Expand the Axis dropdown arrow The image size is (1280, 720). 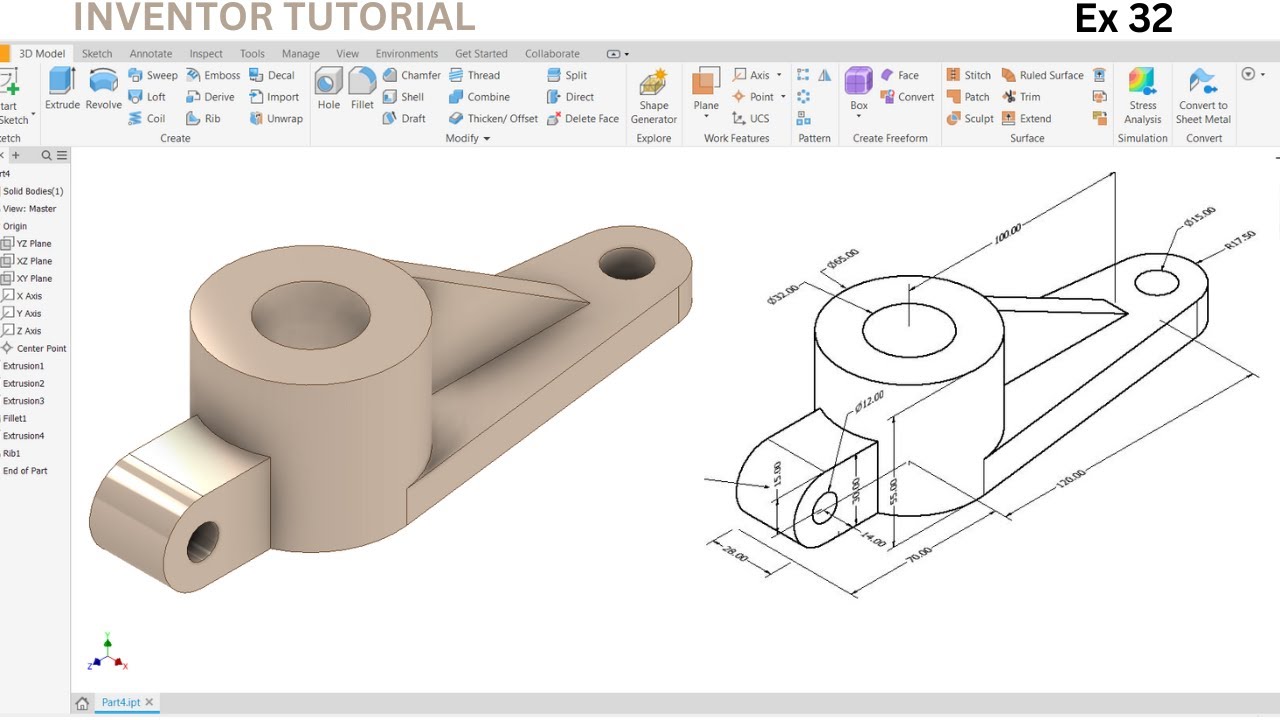[779, 75]
